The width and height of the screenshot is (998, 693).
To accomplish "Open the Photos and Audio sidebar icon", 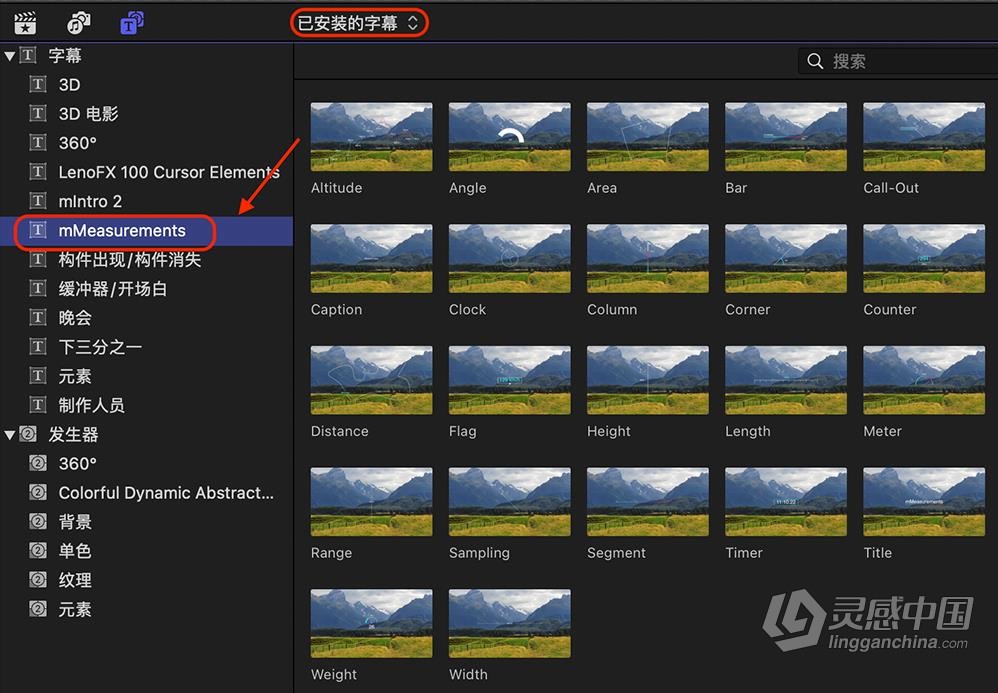I will click(78, 23).
